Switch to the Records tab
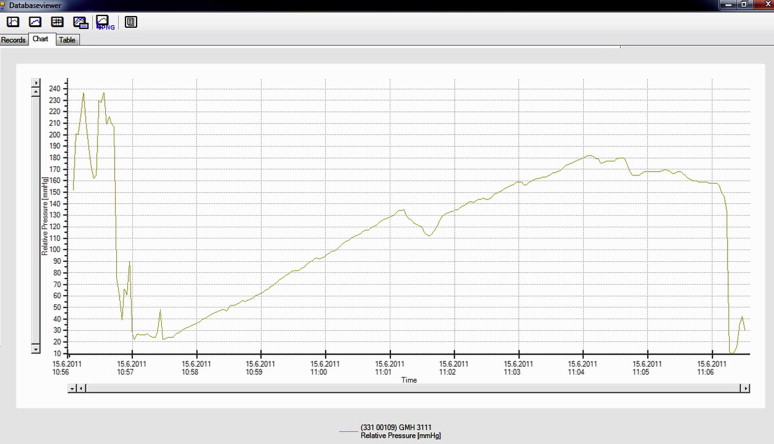Image resolution: width=774 pixels, height=444 pixels. [x=14, y=40]
